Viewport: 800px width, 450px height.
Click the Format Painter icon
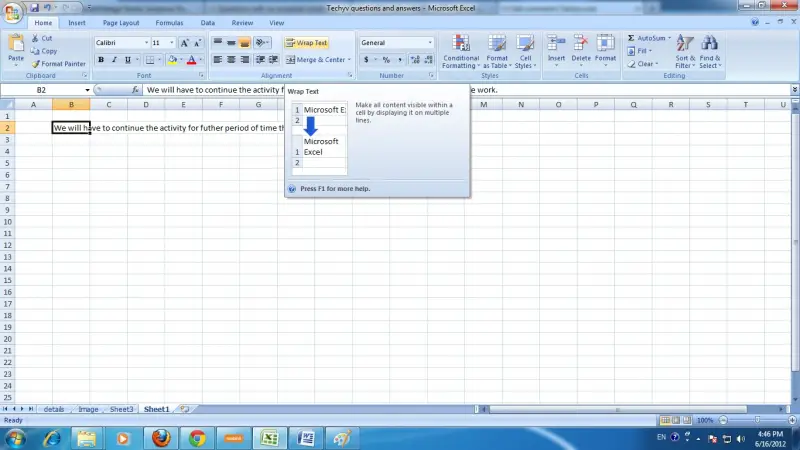click(x=36, y=64)
